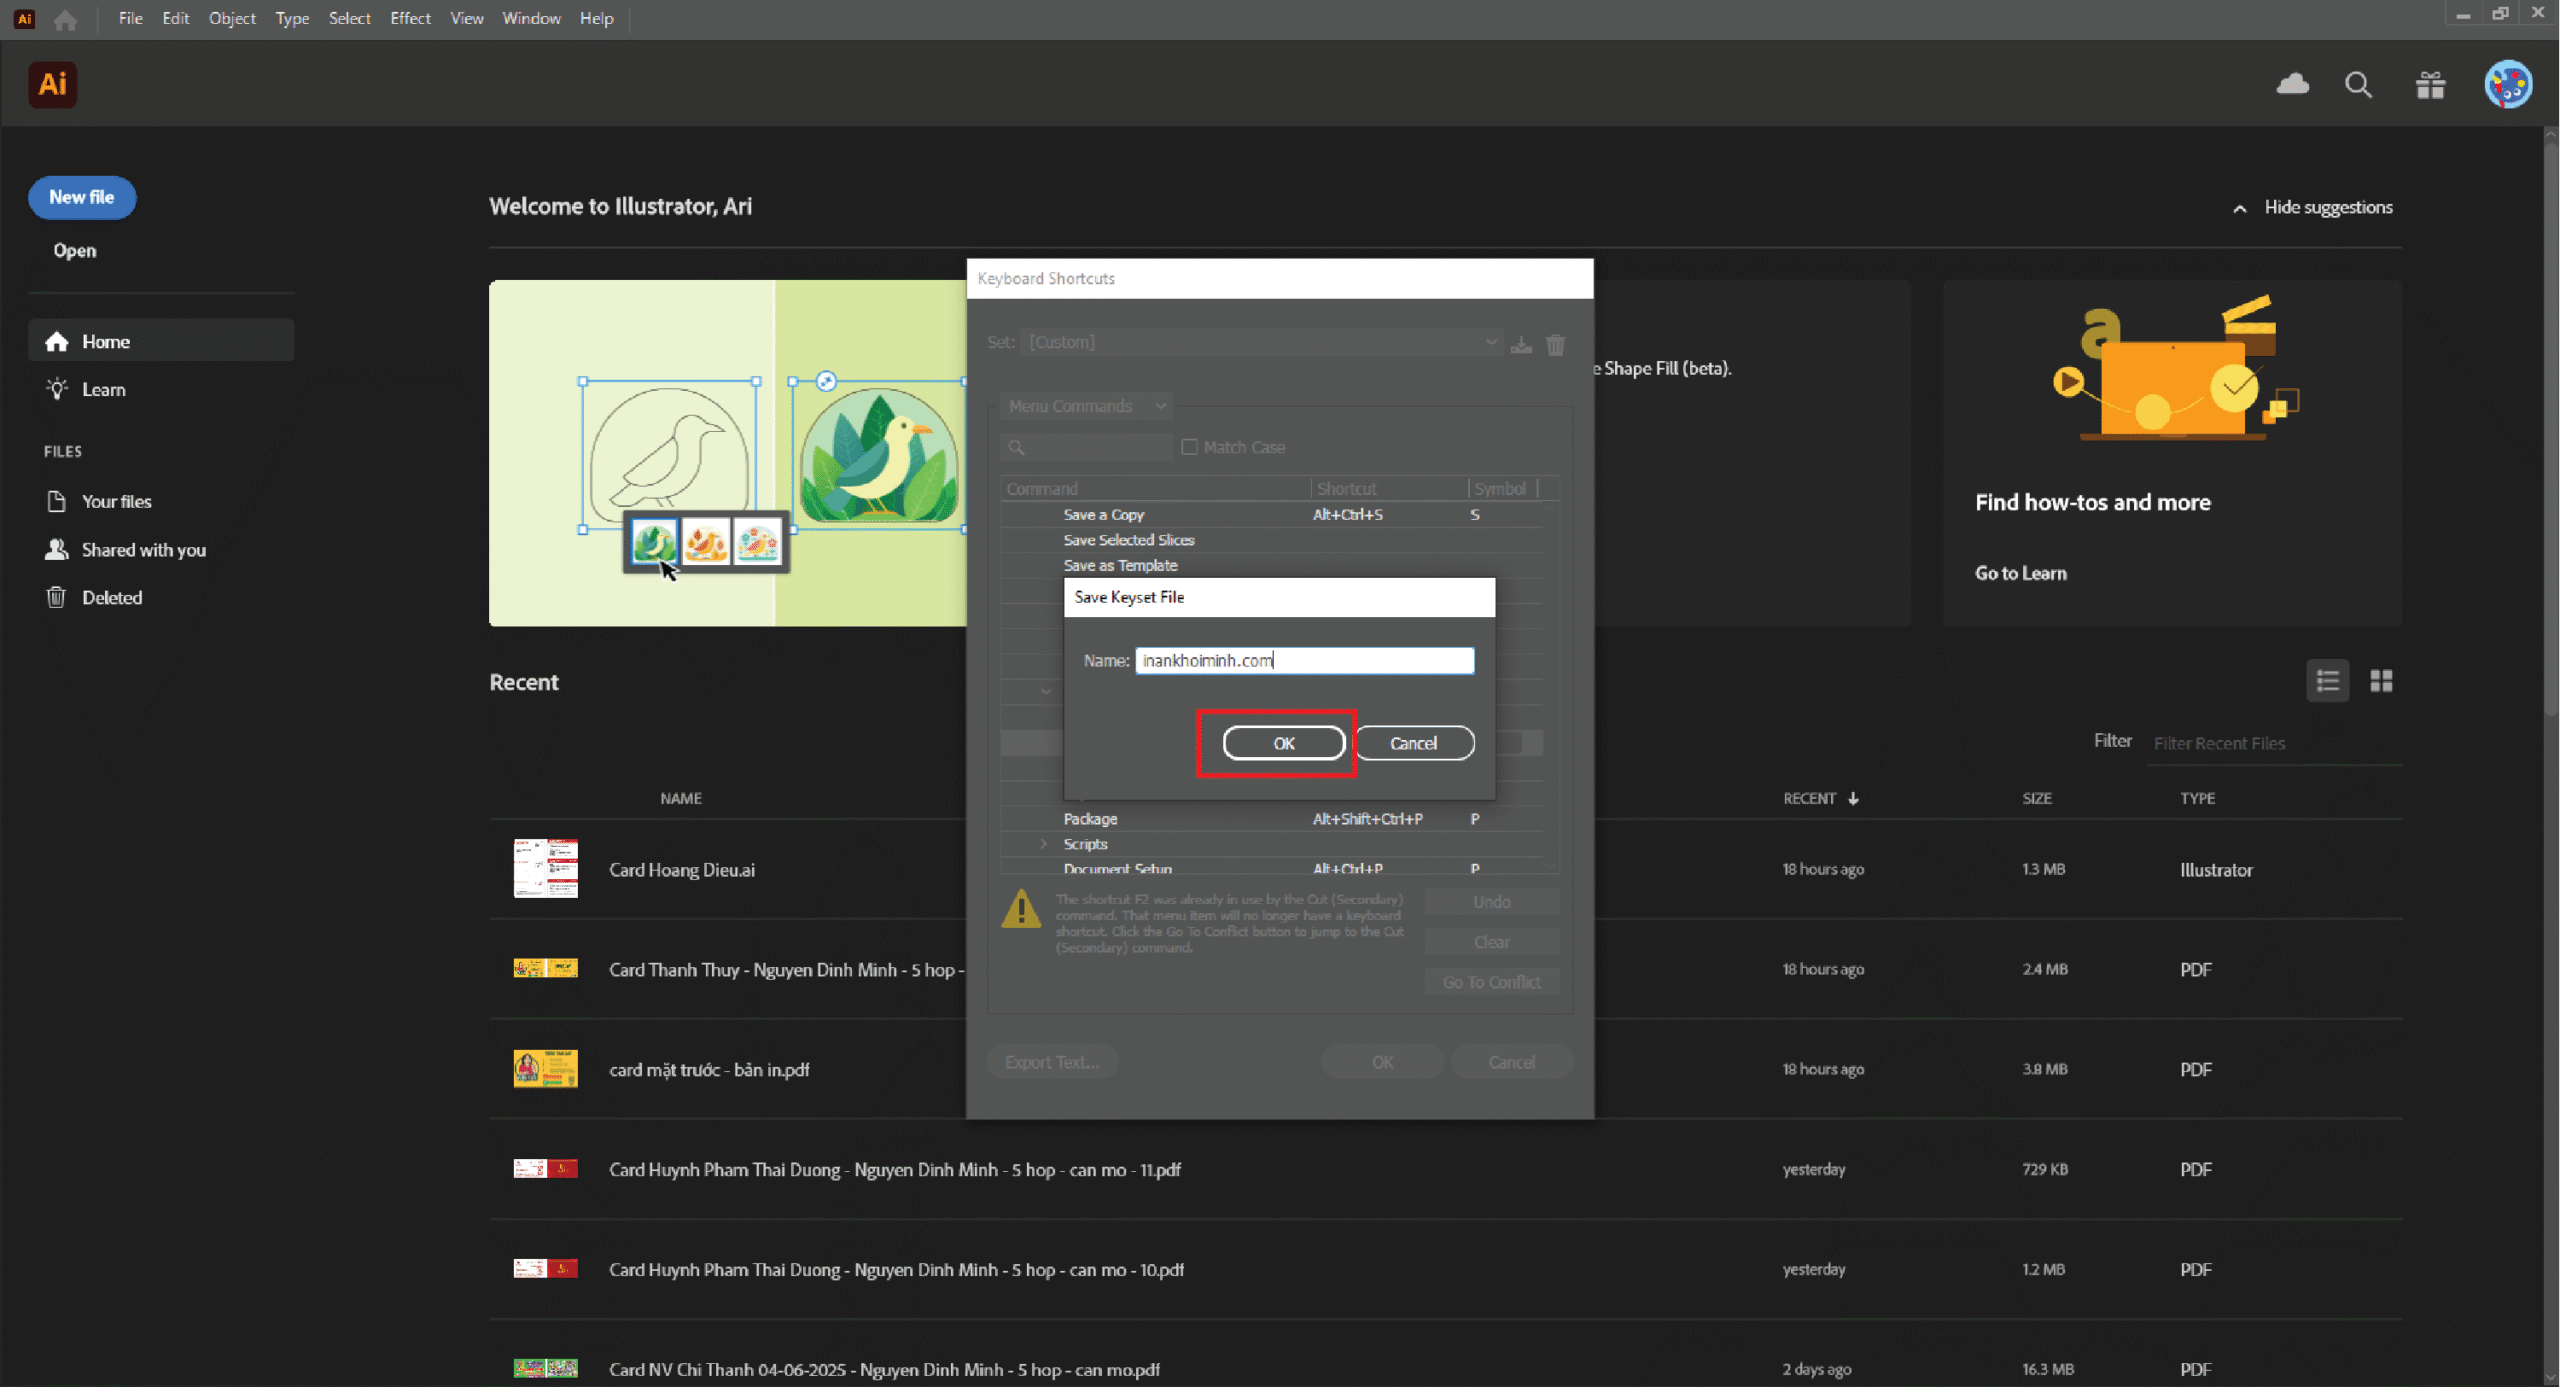This screenshot has width=2560, height=1387.
Task: Open card mặt trước - bản in.pdf
Action: click(x=709, y=1069)
